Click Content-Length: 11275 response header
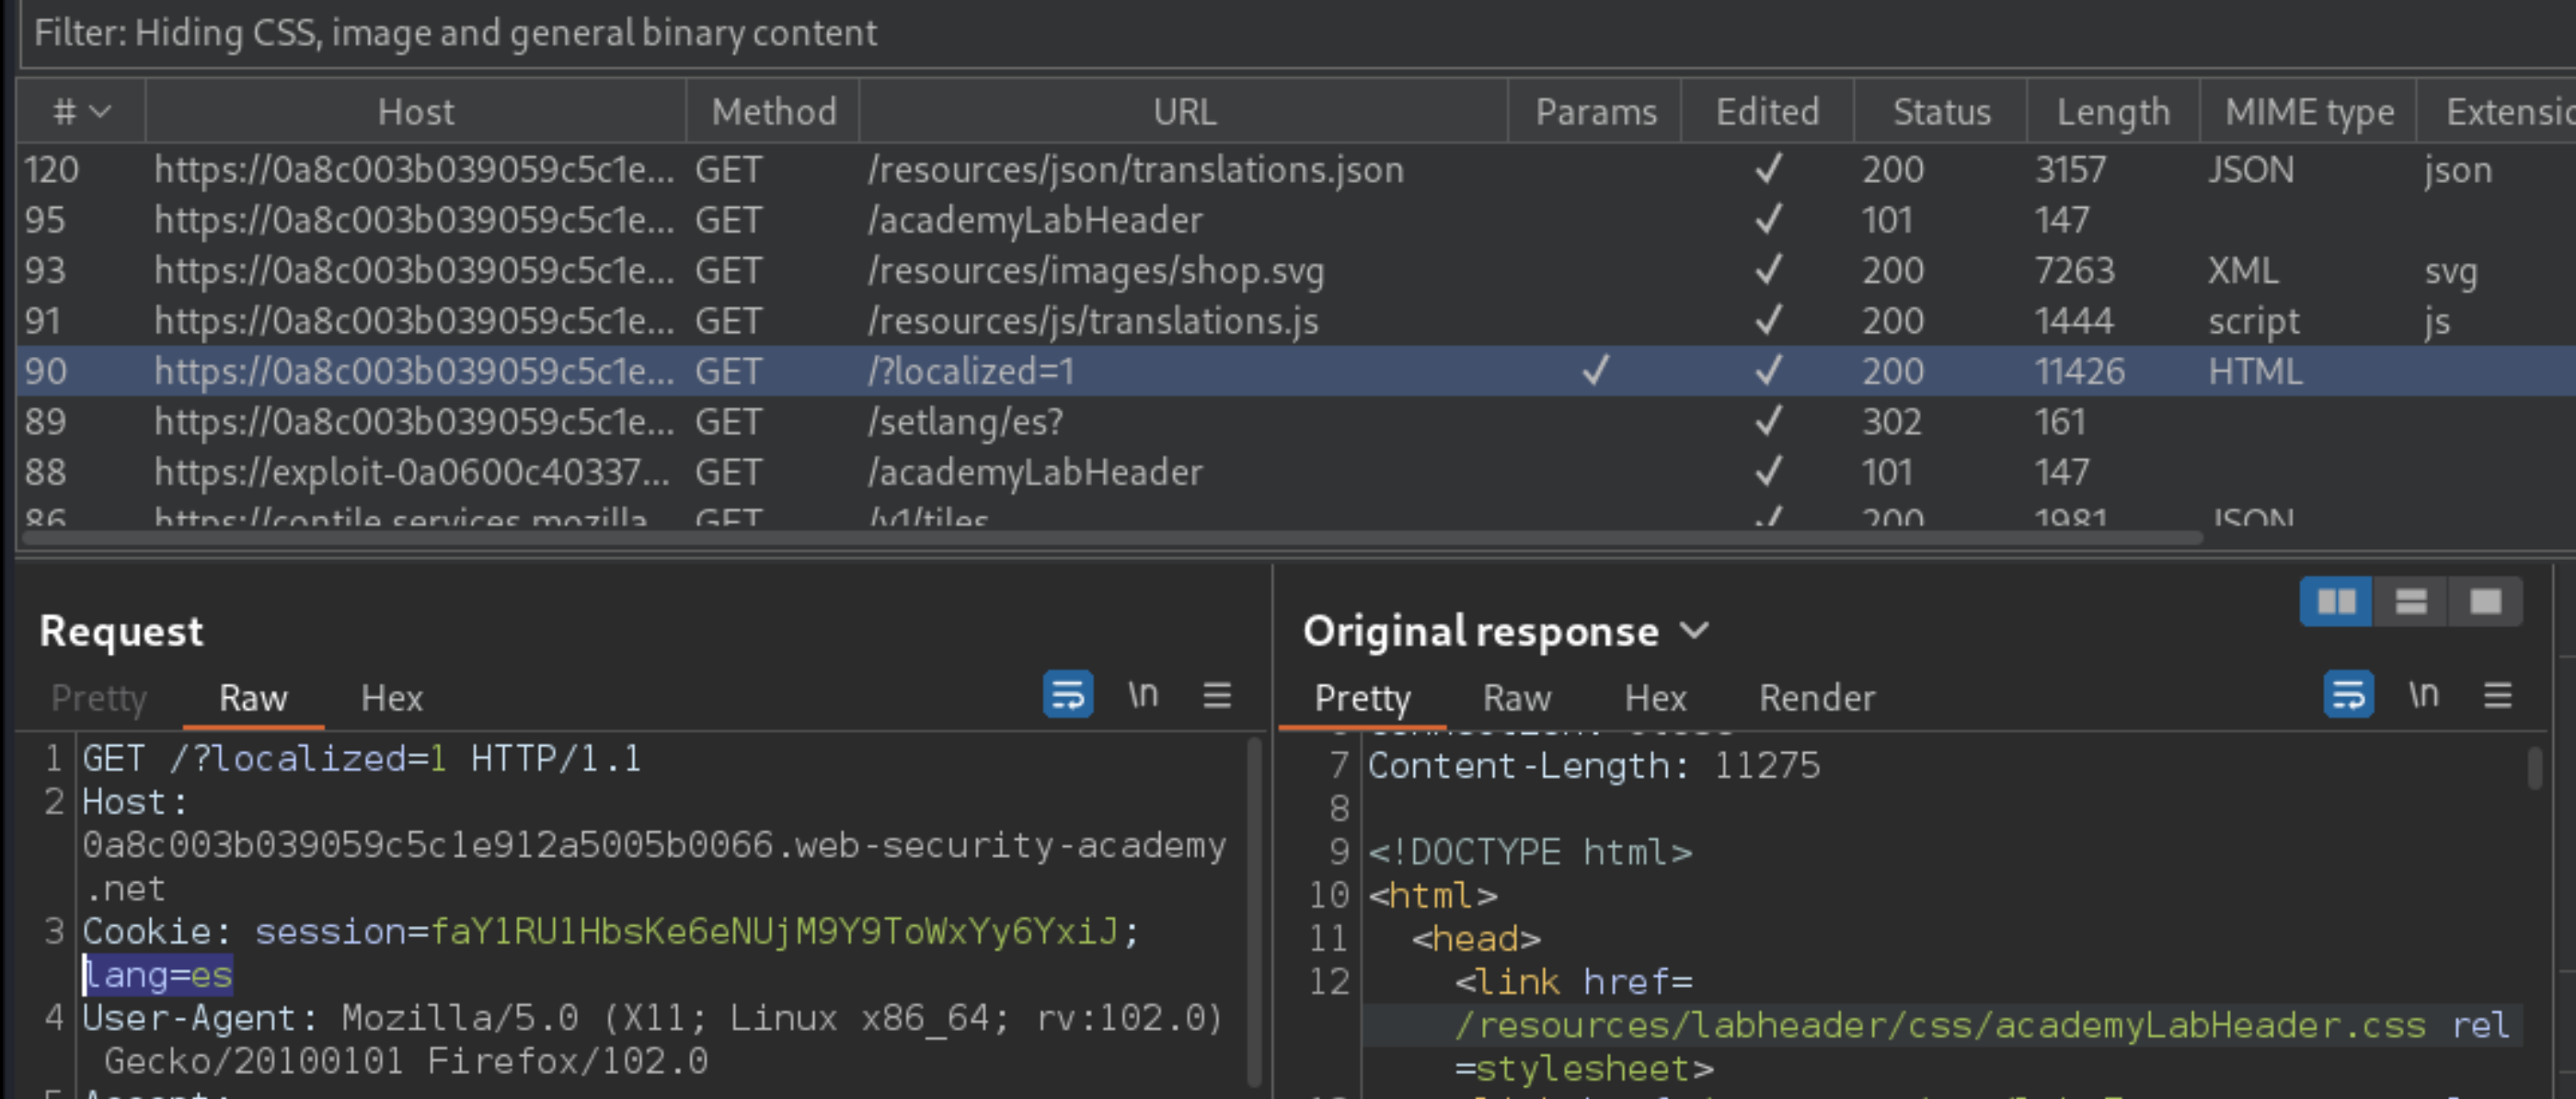 [1593, 766]
